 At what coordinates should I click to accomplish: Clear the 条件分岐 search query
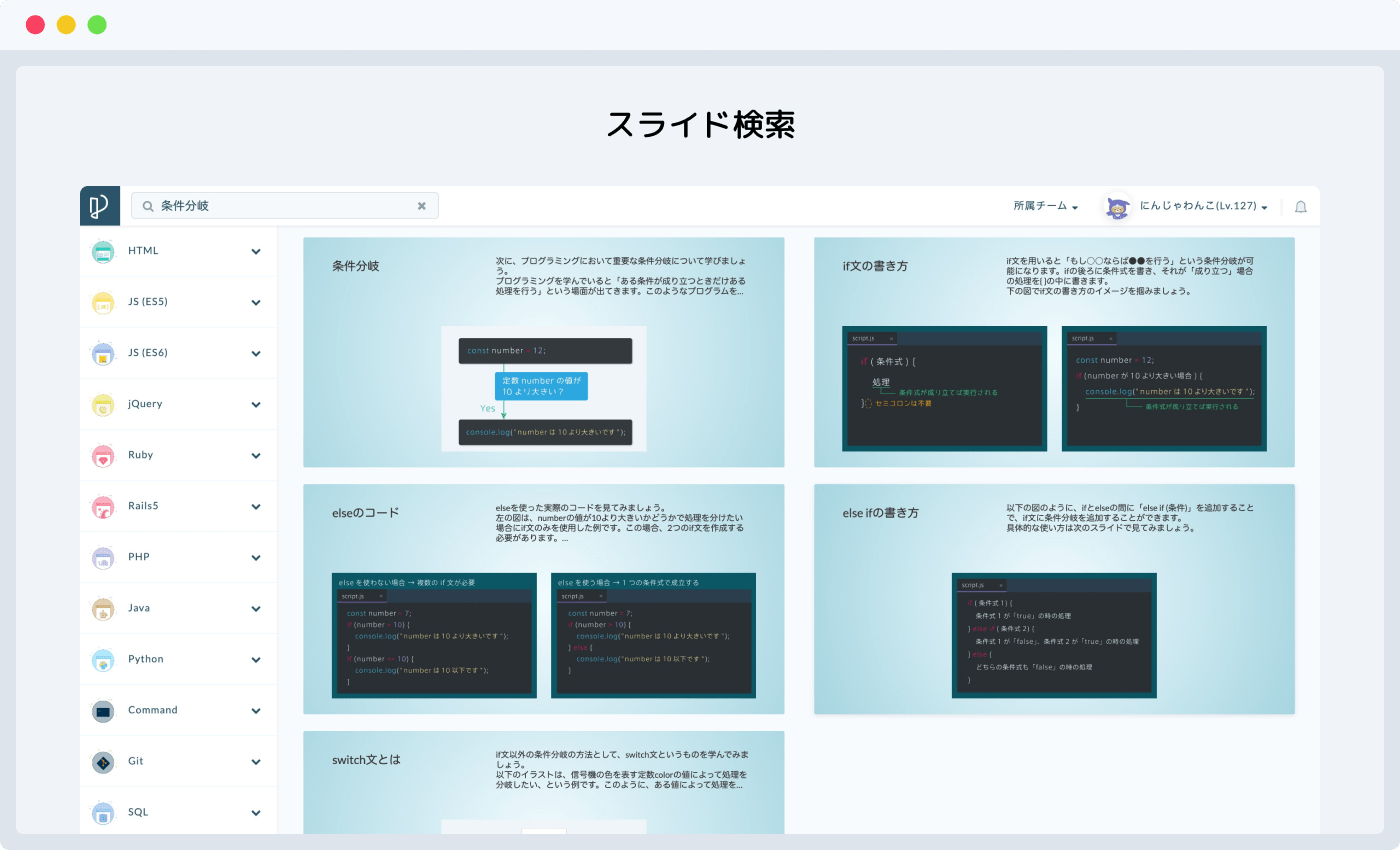pos(421,205)
